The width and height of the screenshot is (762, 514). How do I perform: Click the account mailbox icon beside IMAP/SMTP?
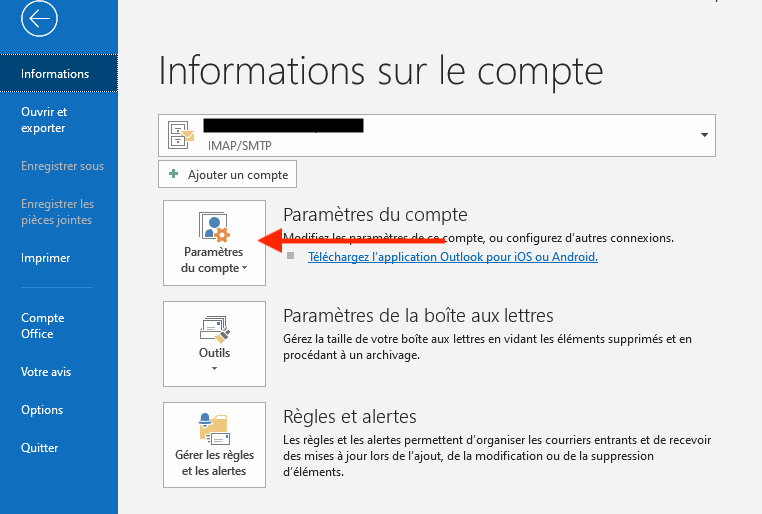tap(181, 135)
